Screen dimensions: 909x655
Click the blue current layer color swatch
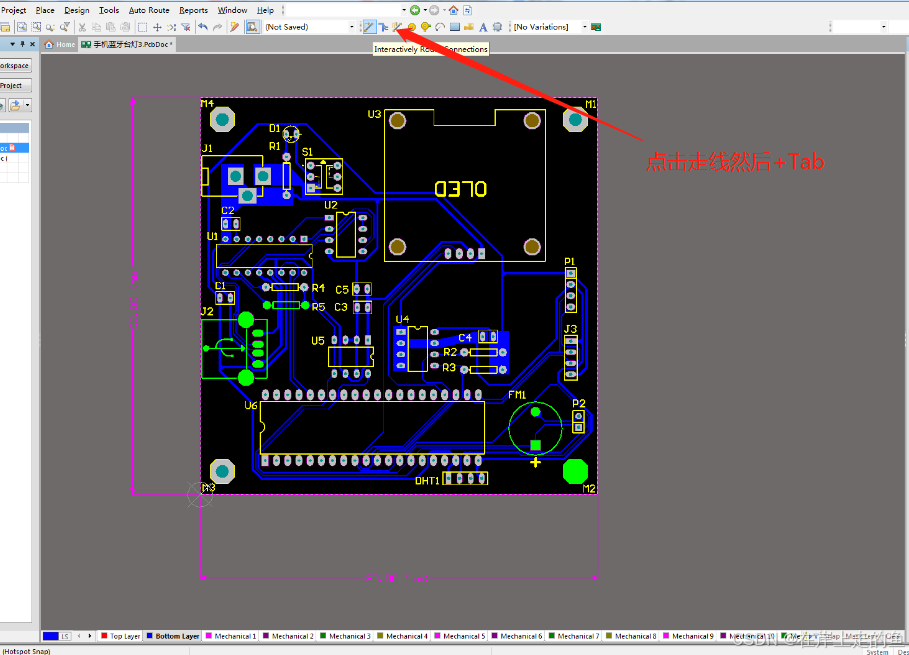(50, 636)
